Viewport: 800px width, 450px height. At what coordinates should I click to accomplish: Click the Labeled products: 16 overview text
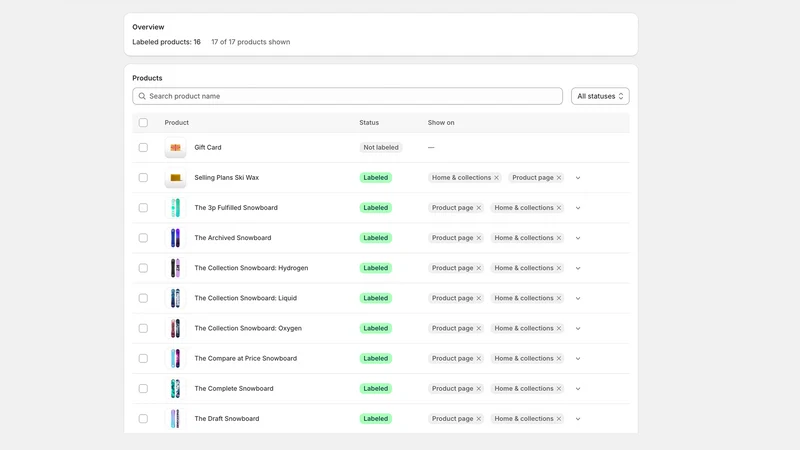[x=166, y=42]
